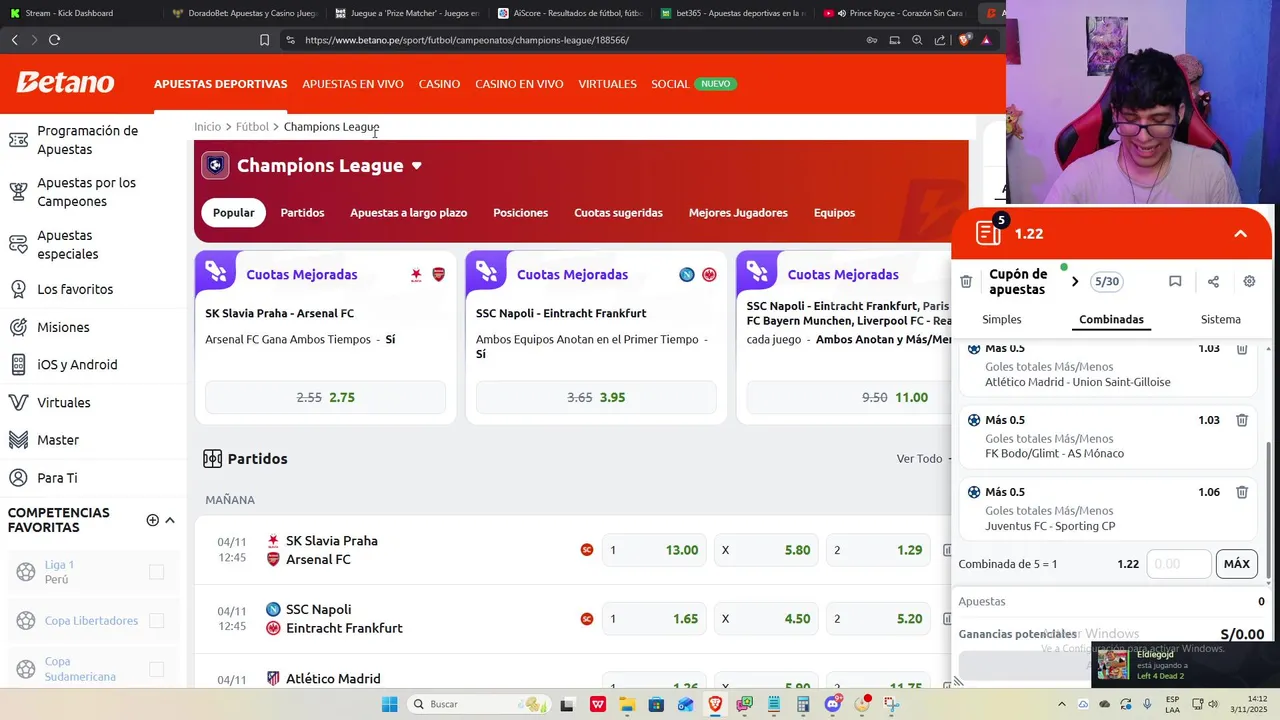Viewport: 1280px width, 720px height.
Task: Select improved odds 3.95 Napoli - Frankfurt
Action: pos(596,397)
